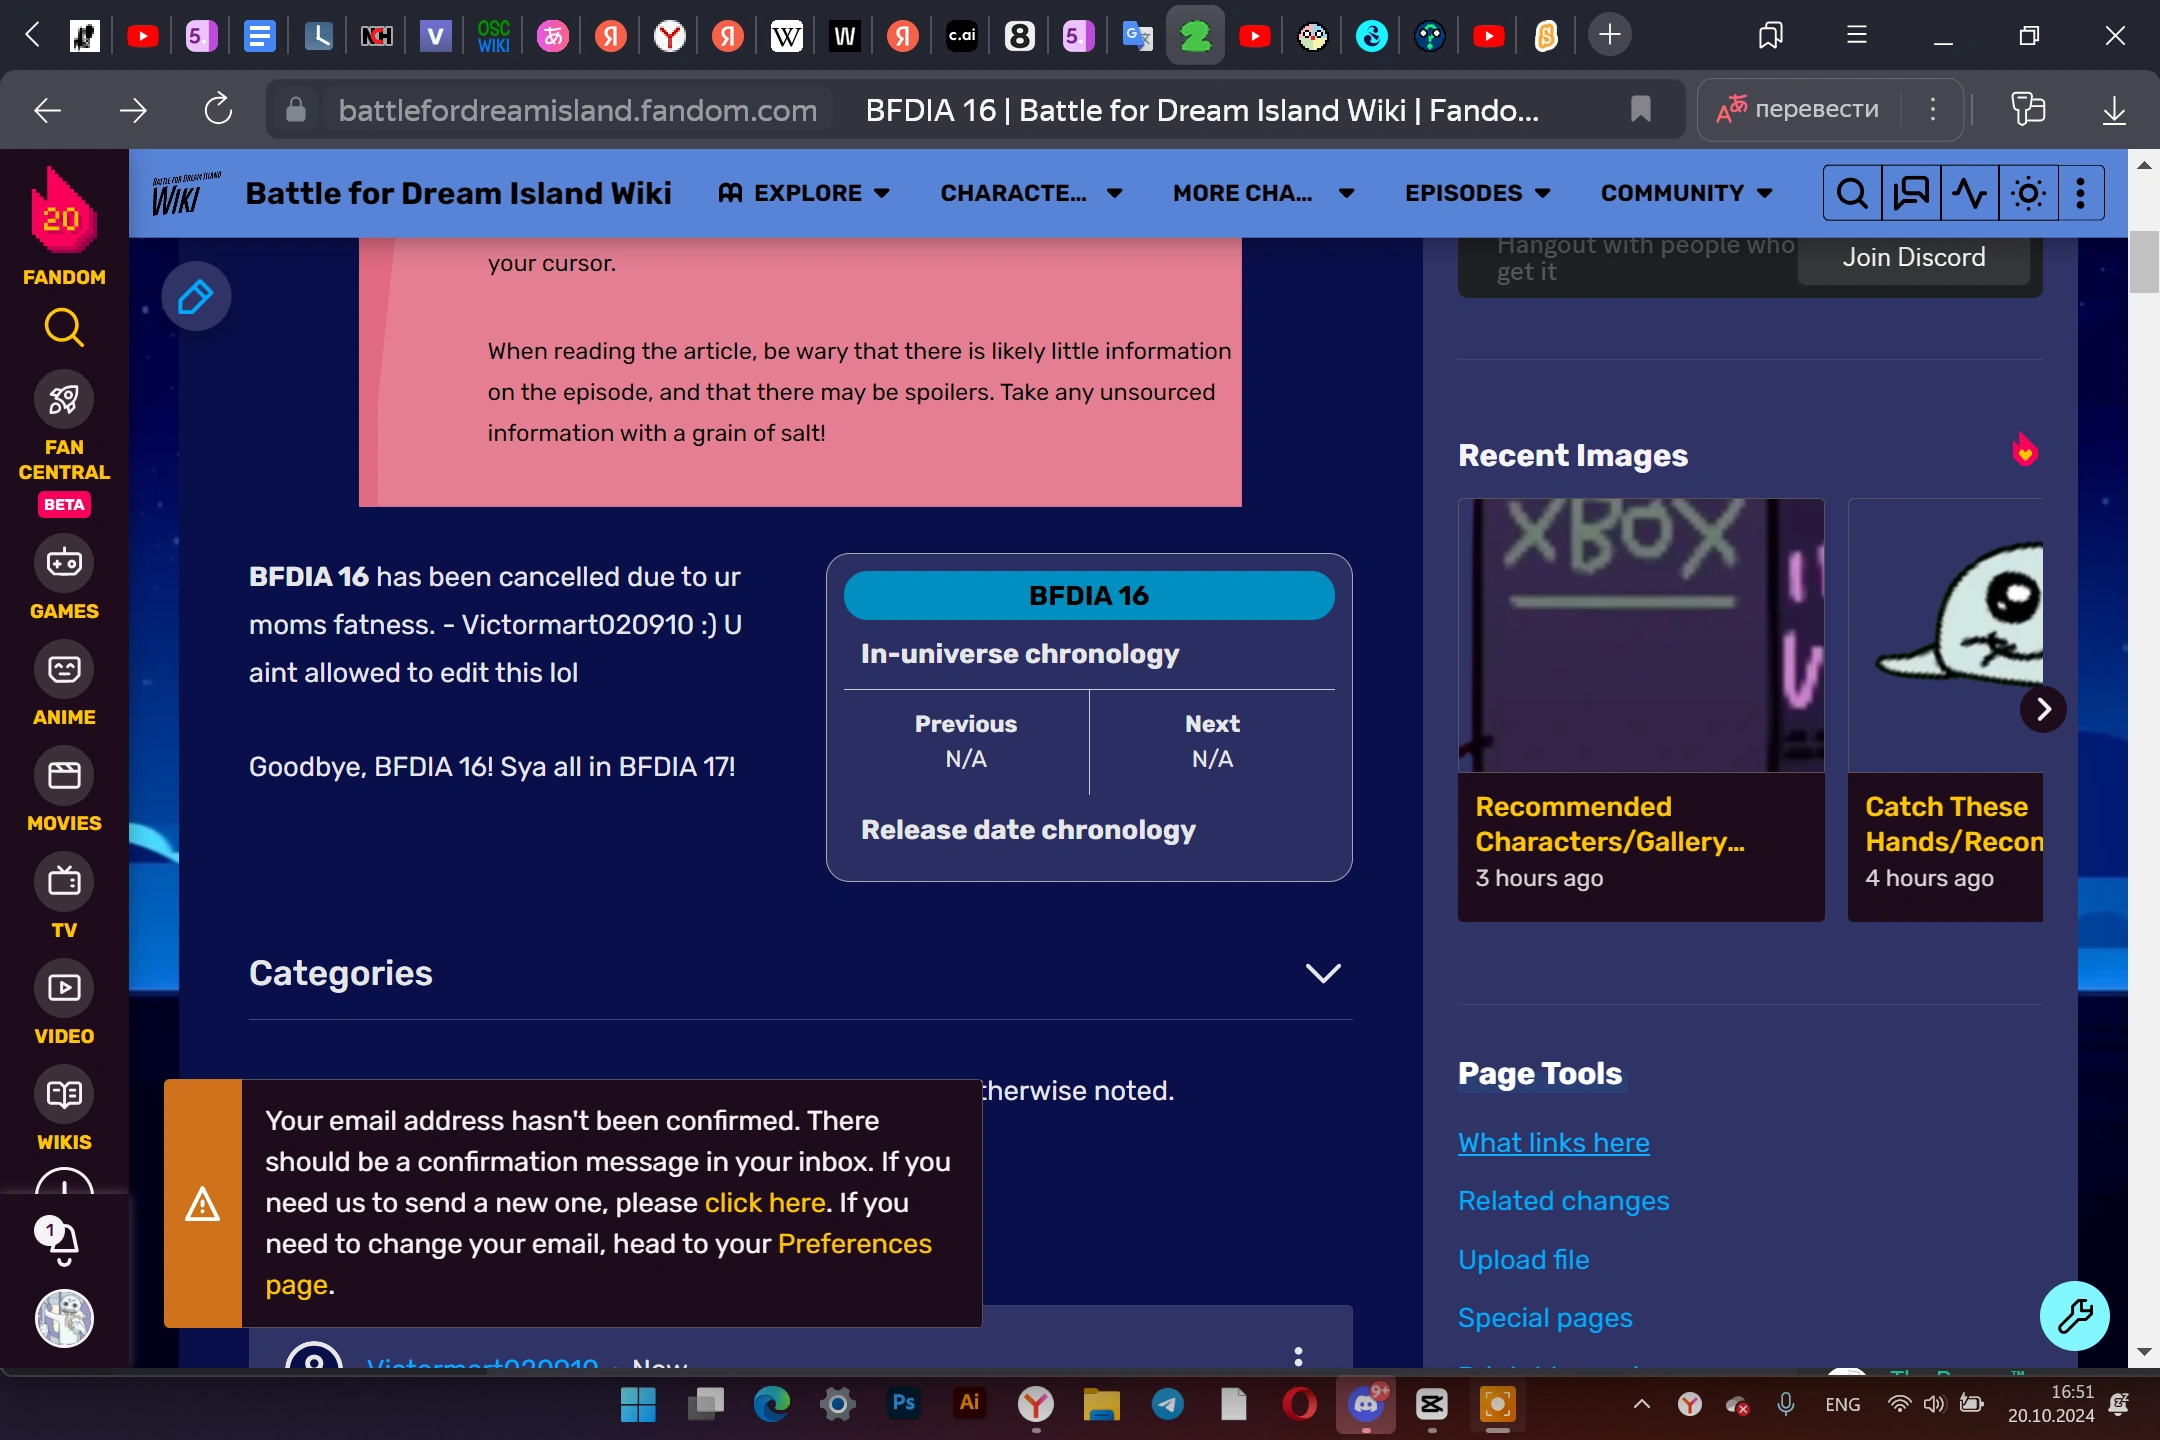The image size is (2160, 1440).
Task: Click the pencil edit page icon
Action: click(196, 297)
